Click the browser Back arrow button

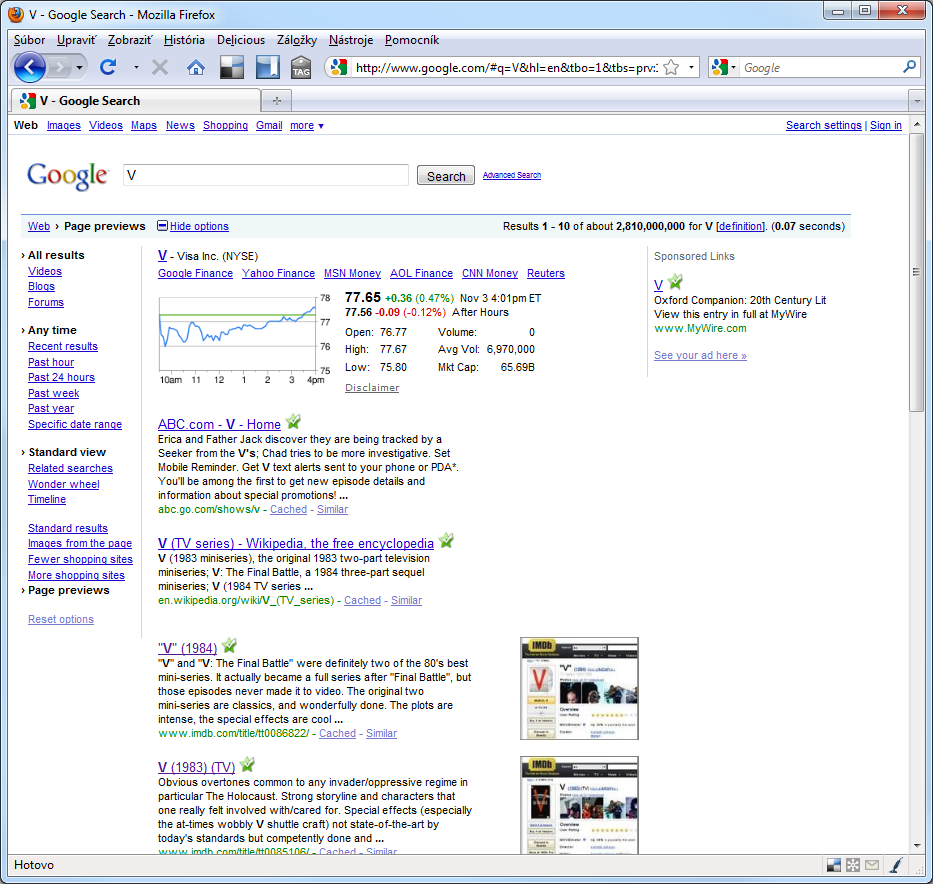[30, 67]
